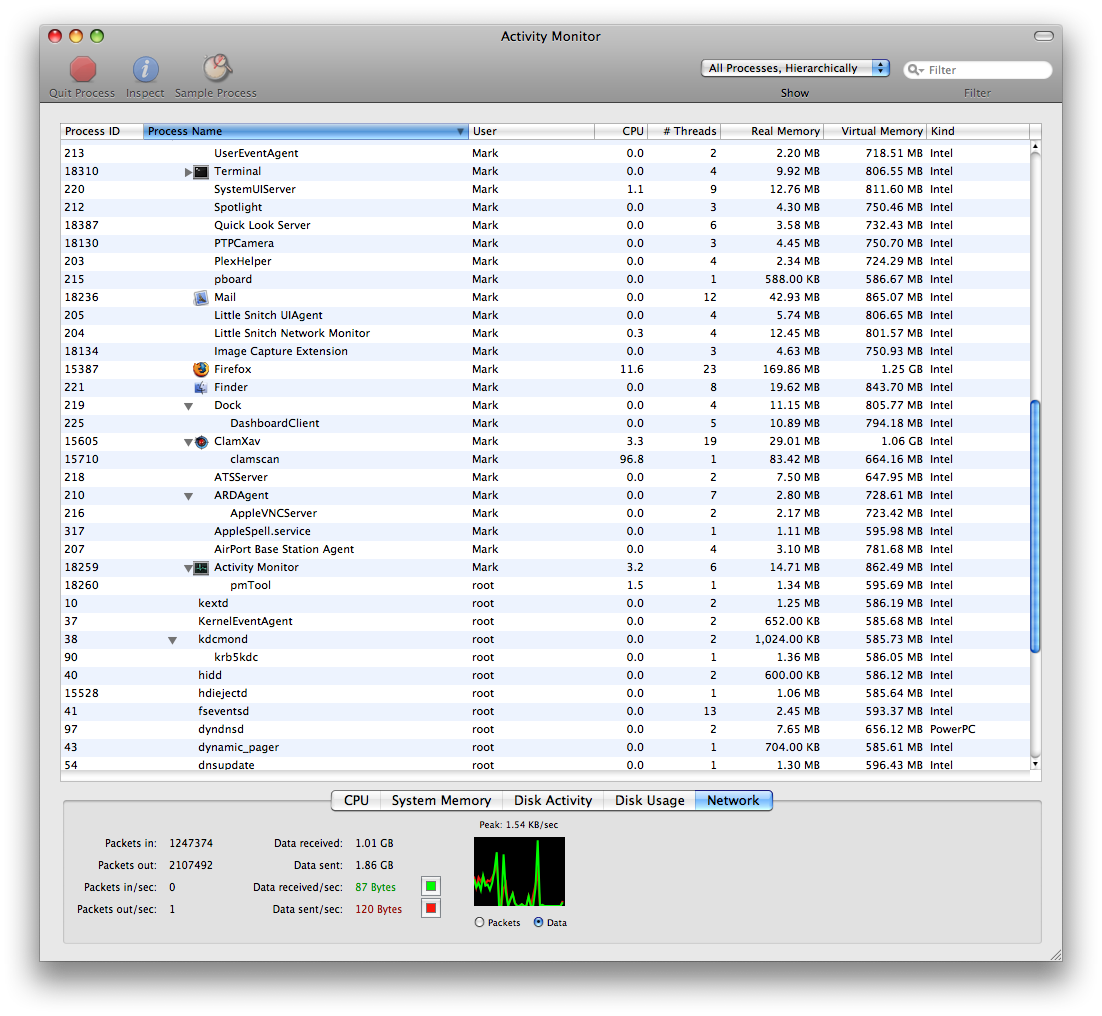Click the network activity graph

pyautogui.click(x=519, y=871)
